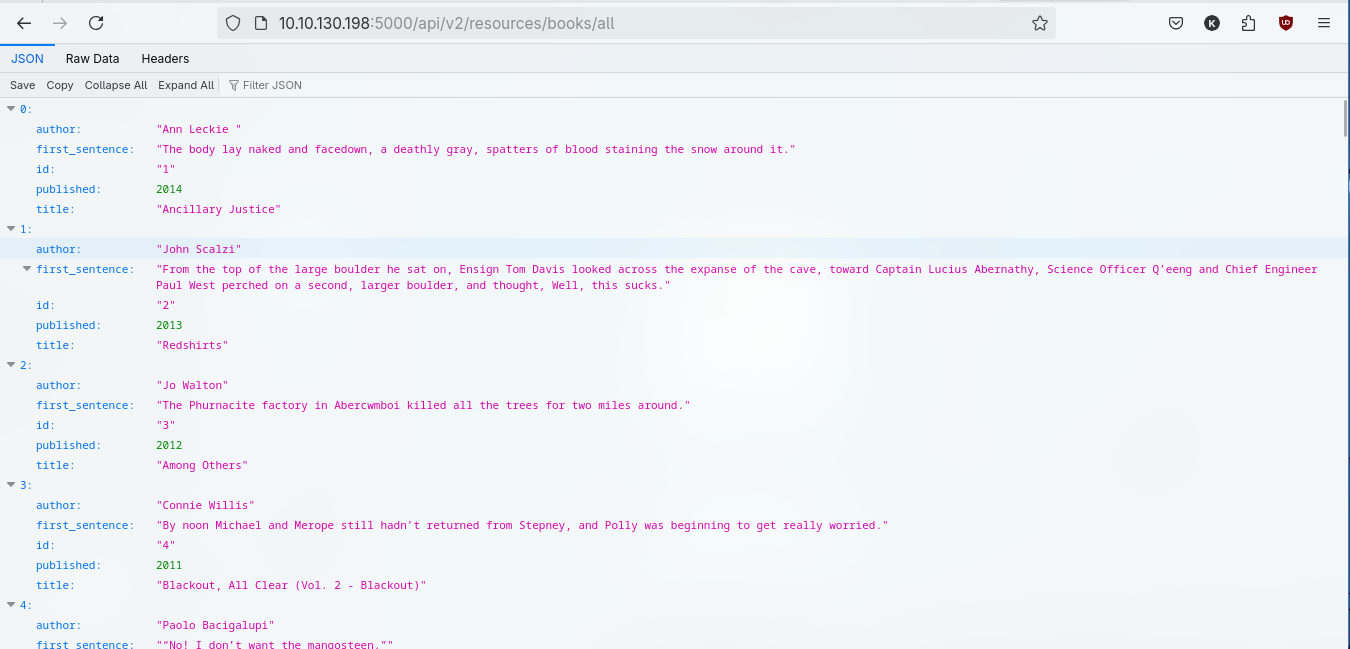Select the title "Redshirts"

(x=192, y=345)
